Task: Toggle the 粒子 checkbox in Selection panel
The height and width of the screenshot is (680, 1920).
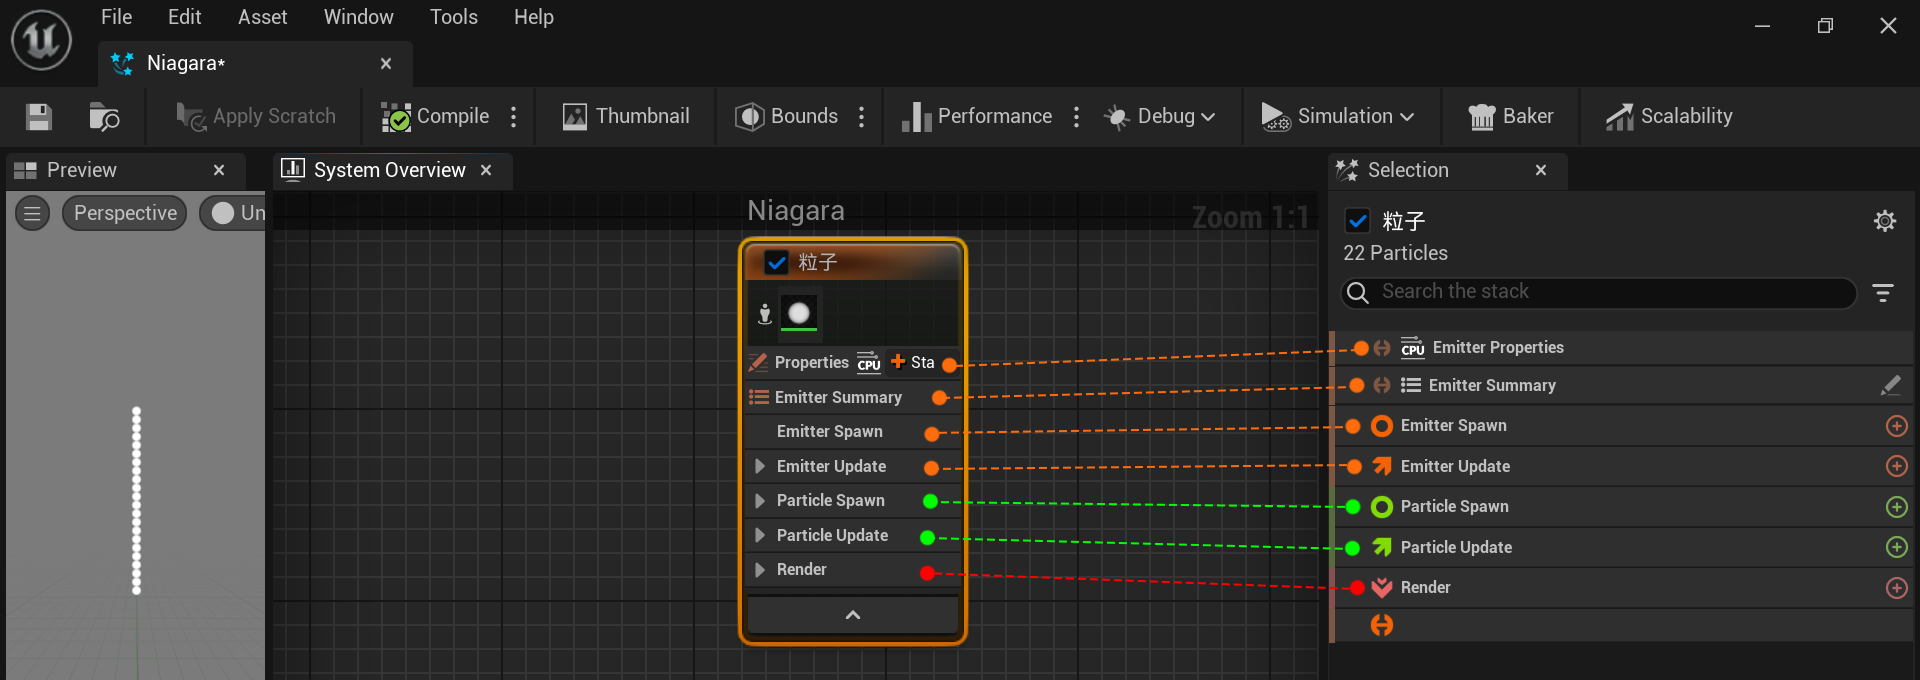Action: (x=1357, y=221)
